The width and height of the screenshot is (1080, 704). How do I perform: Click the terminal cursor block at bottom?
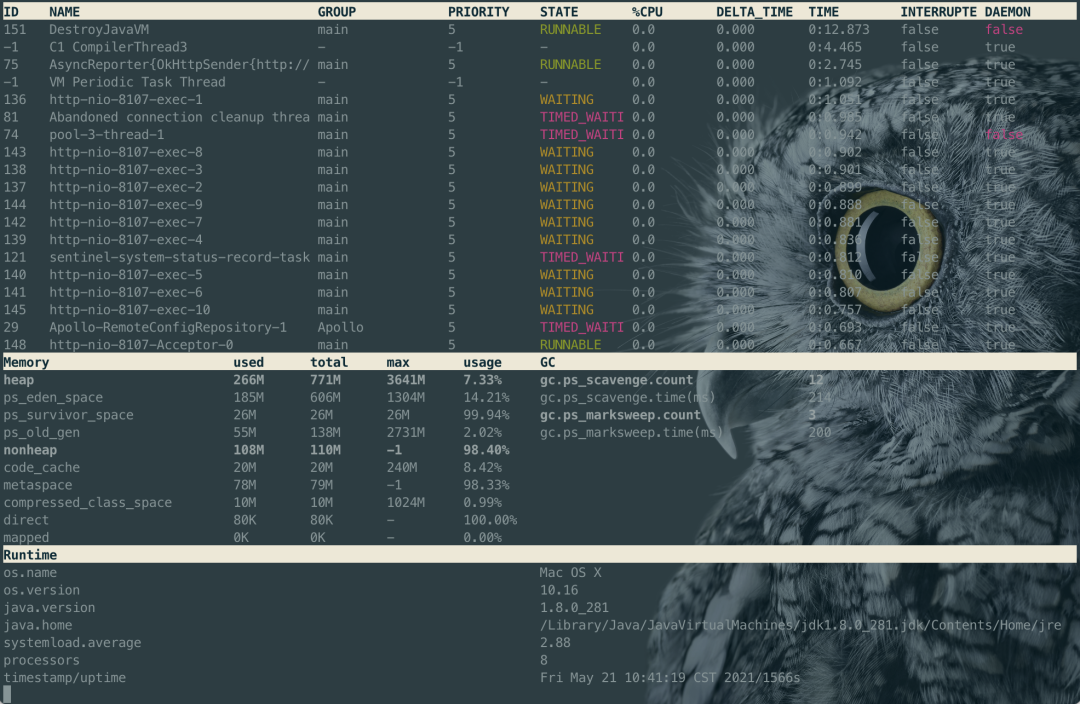click(7, 694)
